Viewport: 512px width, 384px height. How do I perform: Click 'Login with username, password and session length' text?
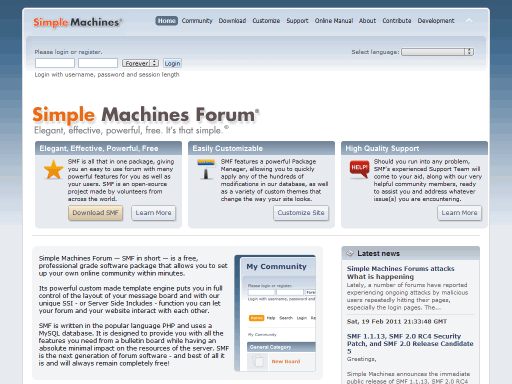[107, 75]
